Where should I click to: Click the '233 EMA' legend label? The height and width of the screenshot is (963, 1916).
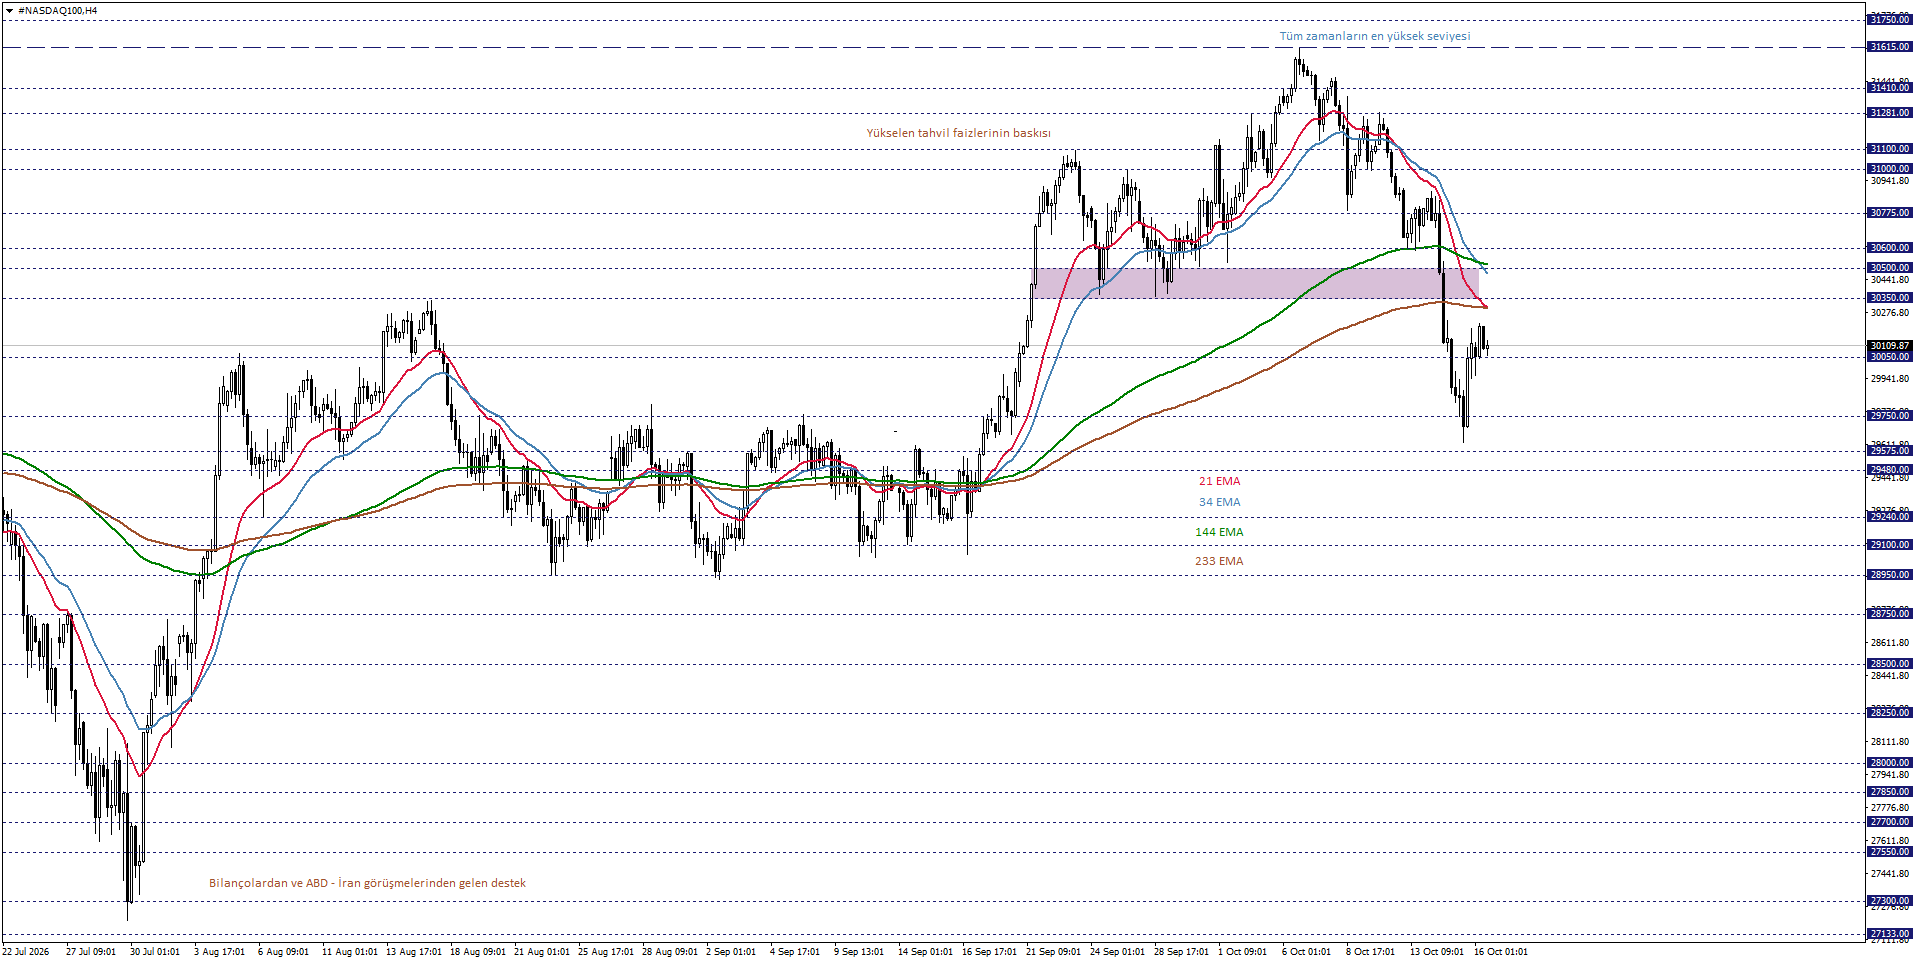click(1219, 561)
